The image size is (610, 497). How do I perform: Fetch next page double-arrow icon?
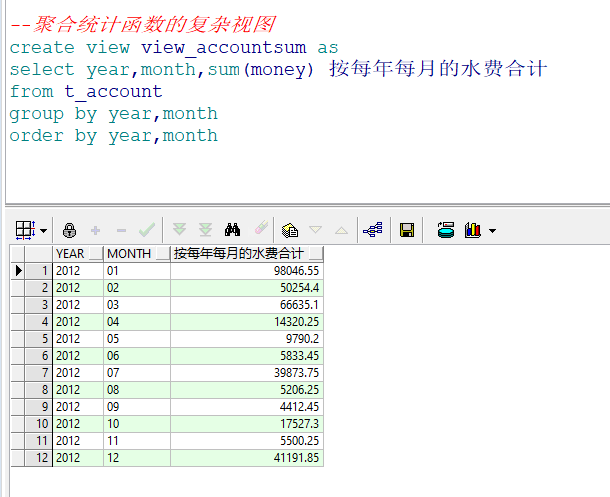(179, 229)
